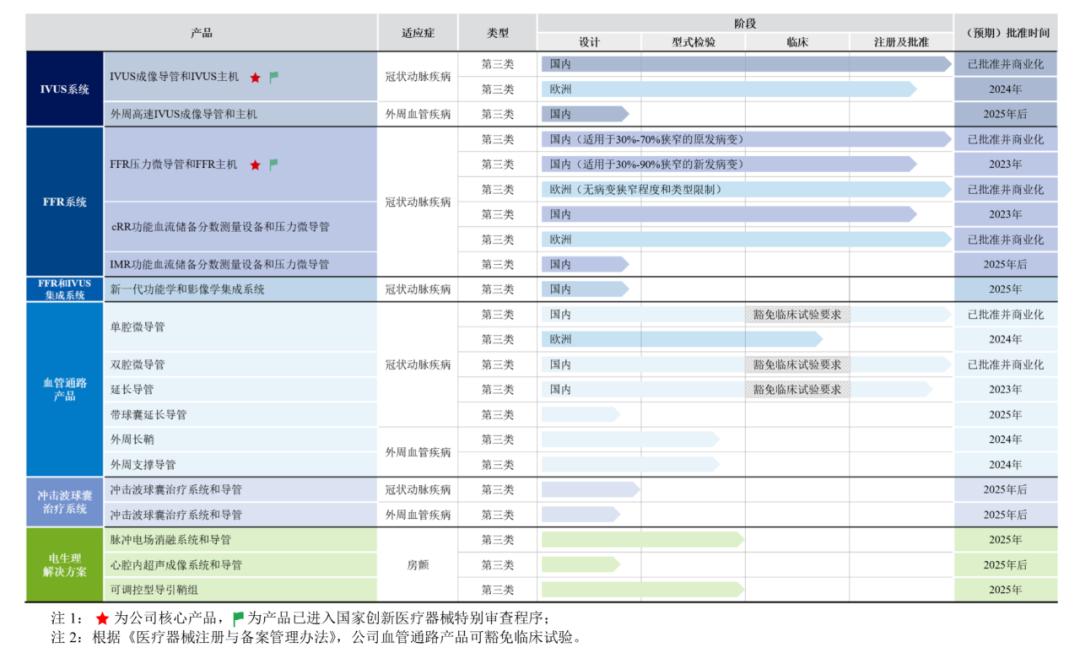Click the 产品 column header
Viewport: 1080px width, 658px height.
[x=201, y=33]
